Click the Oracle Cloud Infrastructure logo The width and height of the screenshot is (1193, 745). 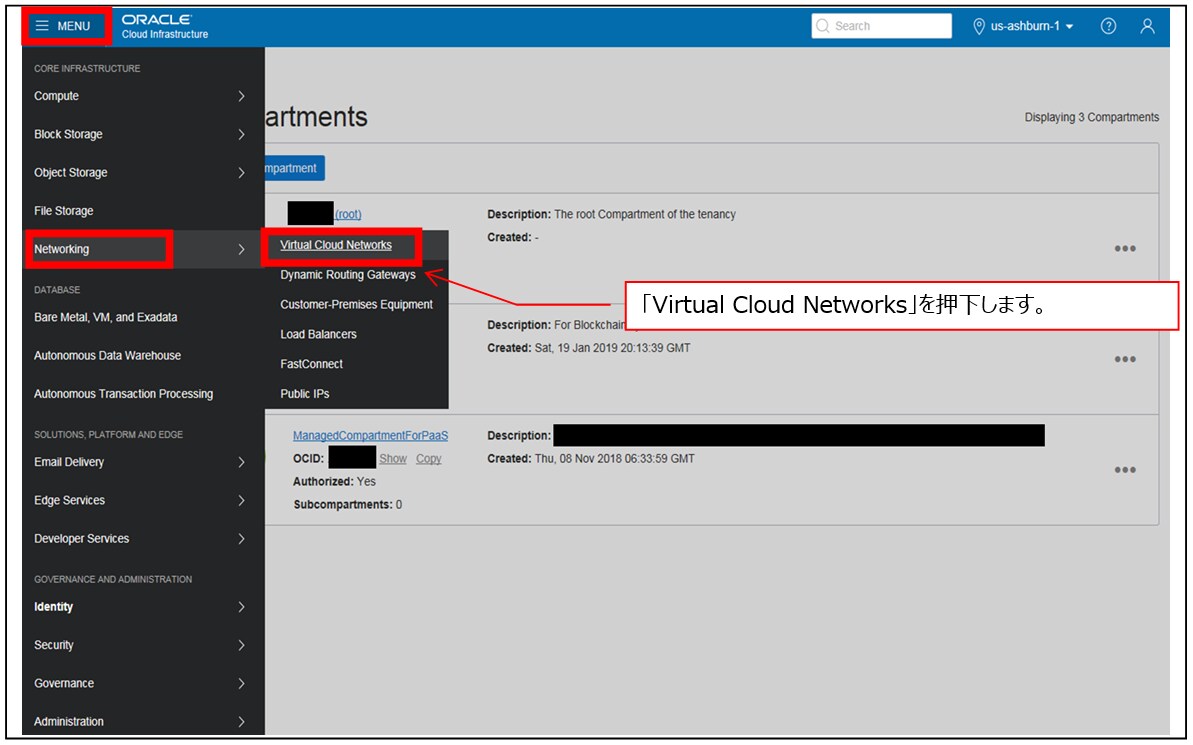[x=164, y=26]
